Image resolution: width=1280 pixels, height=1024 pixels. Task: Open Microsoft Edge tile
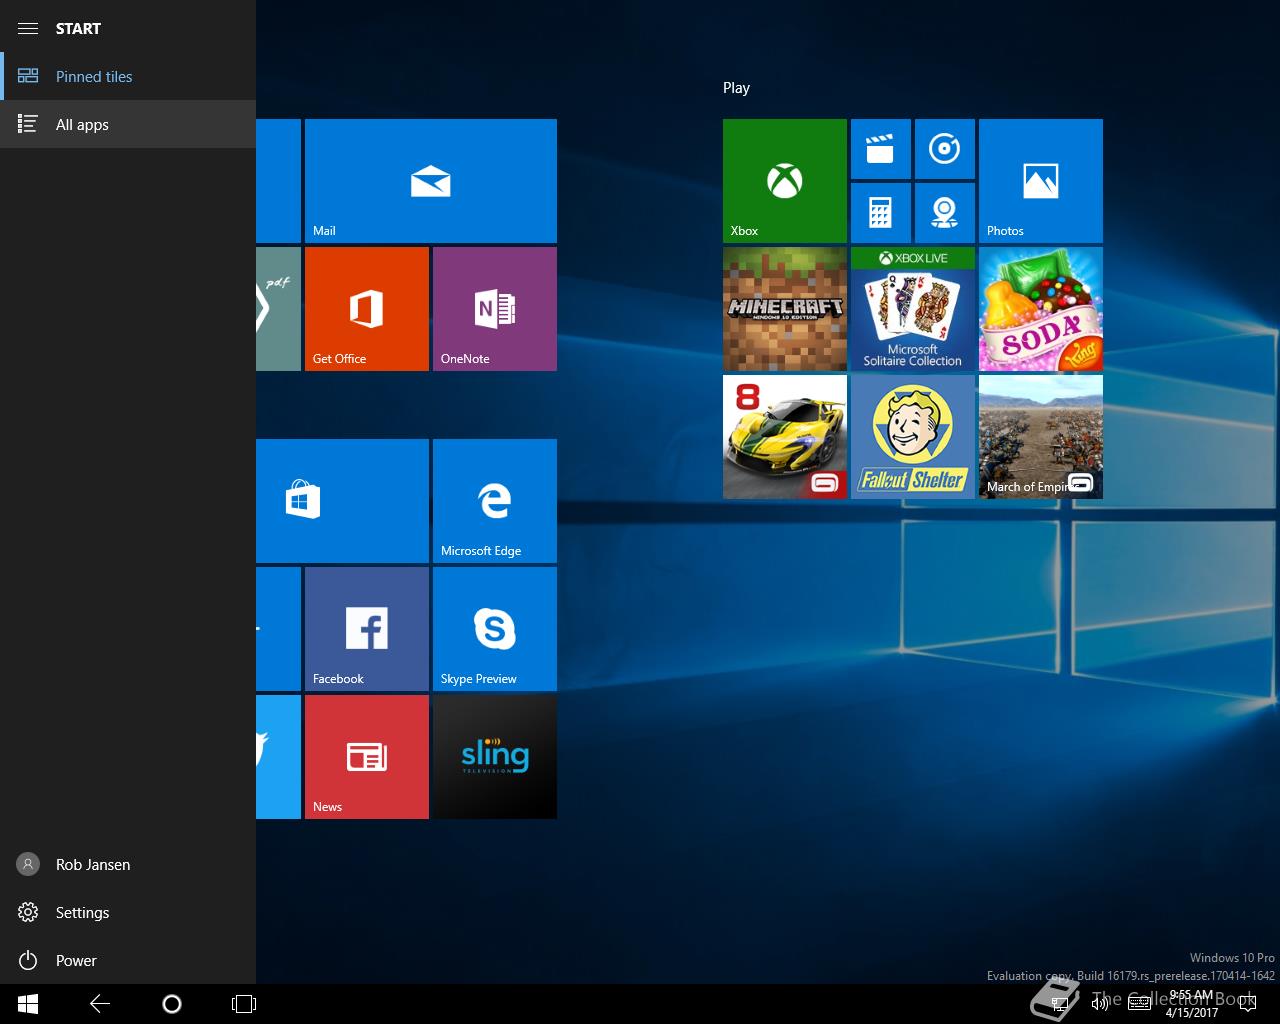(494, 501)
